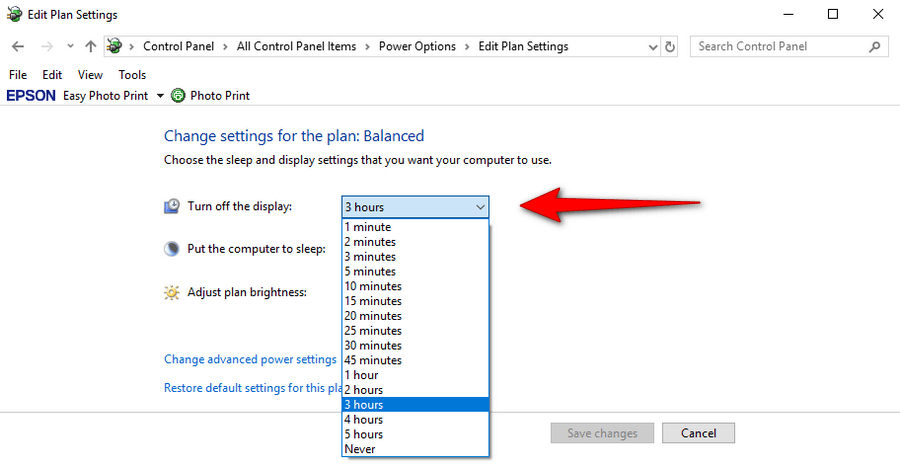Screen dimensions: 900x468
Task: Click the refresh icon beside address bar
Action: click(670, 47)
